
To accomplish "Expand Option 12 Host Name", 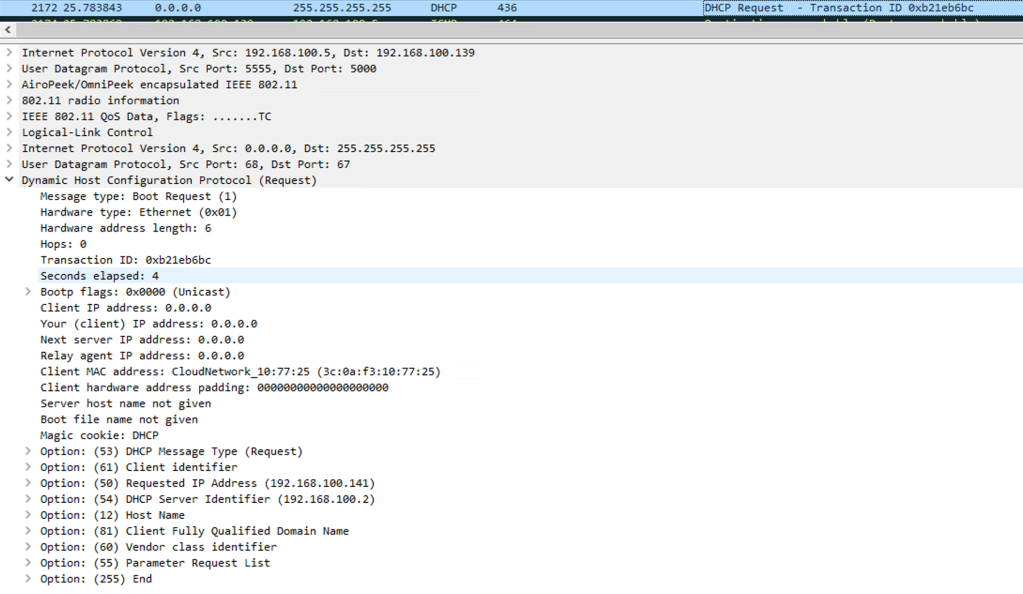I will [x=29, y=515].
